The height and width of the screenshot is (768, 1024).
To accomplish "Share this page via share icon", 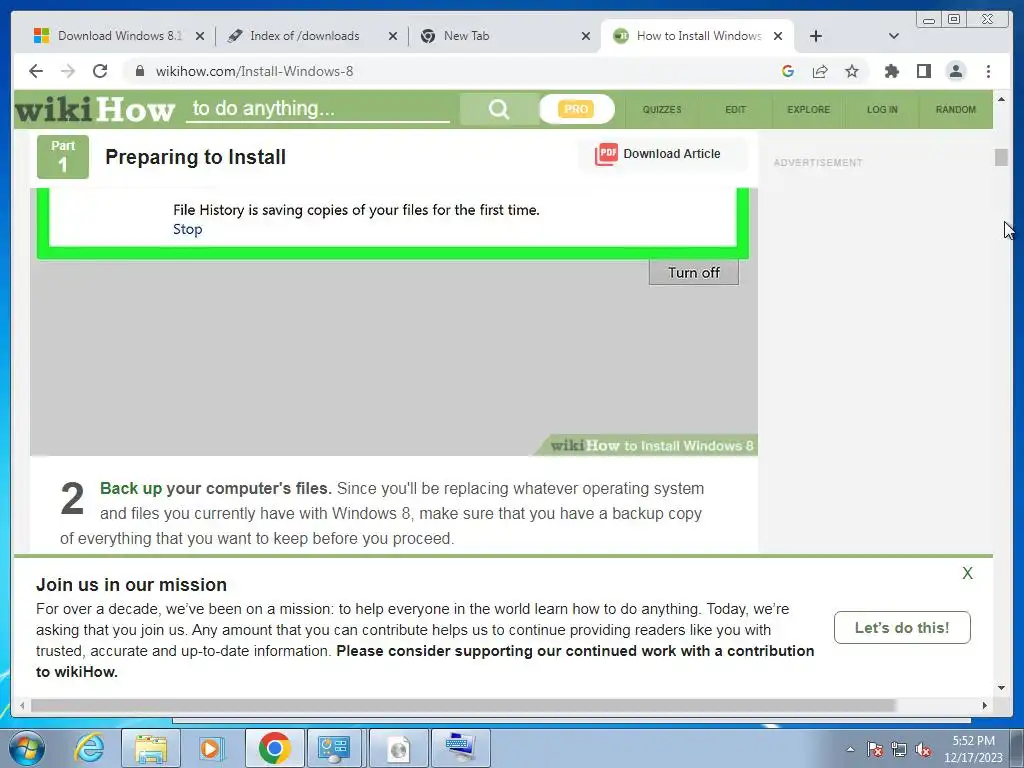I will [x=820, y=71].
